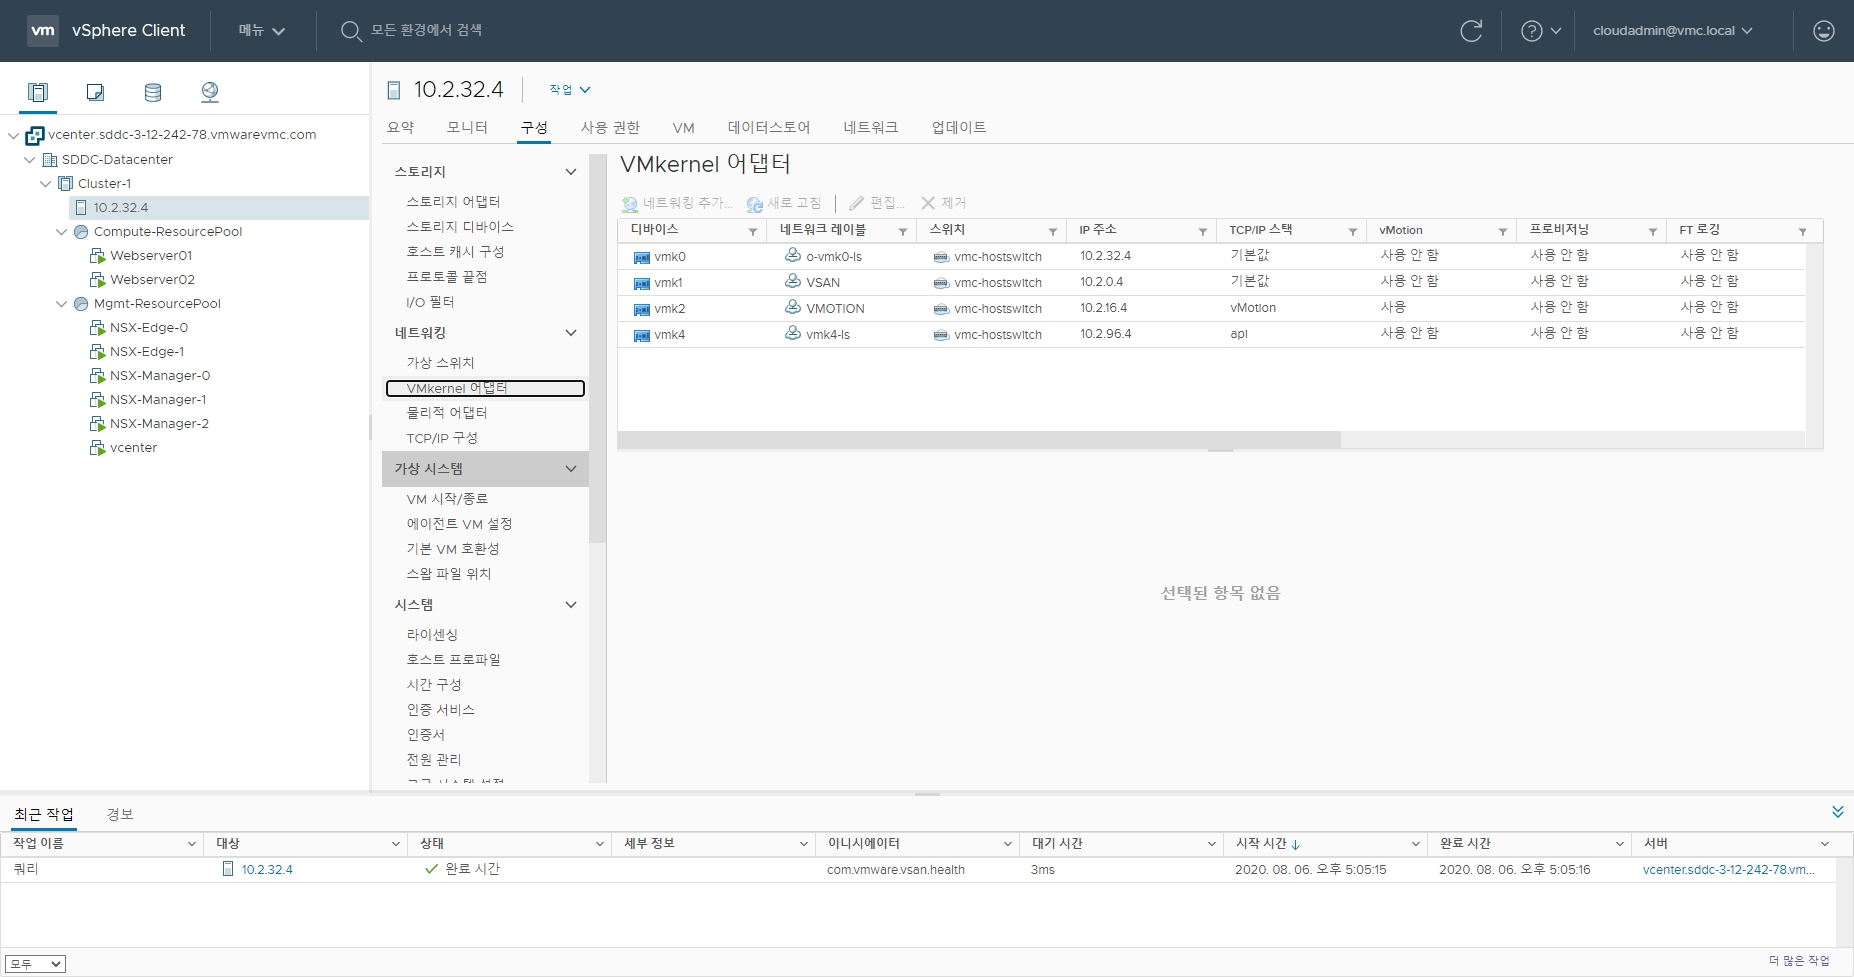
Task: Switch to the 경보 tab
Action: click(120, 815)
